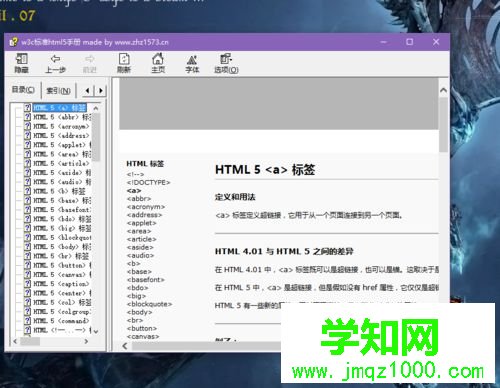This screenshot has height=388, width=500.
Task: Click the greyed 前进 forward toolbar button
Action: tap(89, 63)
